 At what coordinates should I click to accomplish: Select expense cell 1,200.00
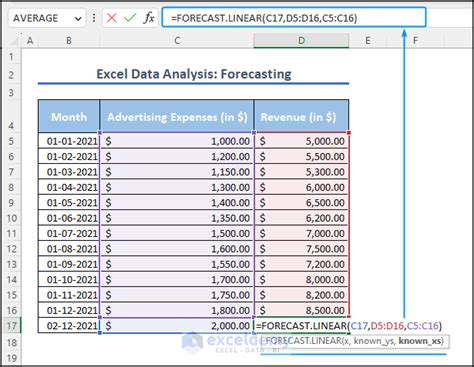coord(177,156)
